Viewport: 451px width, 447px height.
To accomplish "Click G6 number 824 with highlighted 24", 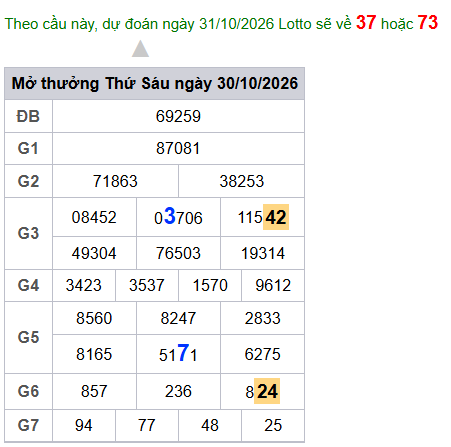I will 263,391.
